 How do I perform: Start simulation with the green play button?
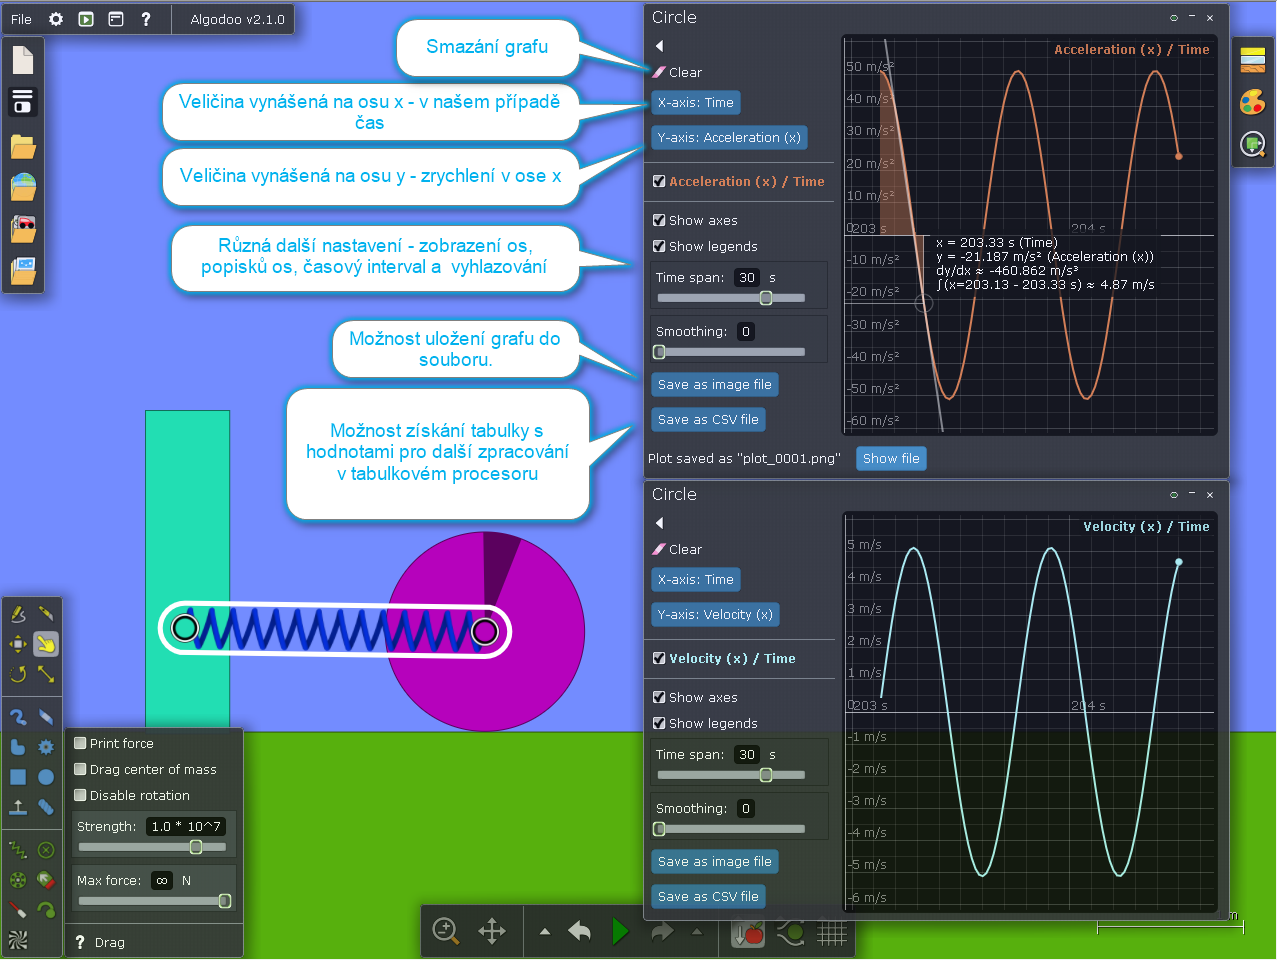pyautogui.click(x=620, y=932)
